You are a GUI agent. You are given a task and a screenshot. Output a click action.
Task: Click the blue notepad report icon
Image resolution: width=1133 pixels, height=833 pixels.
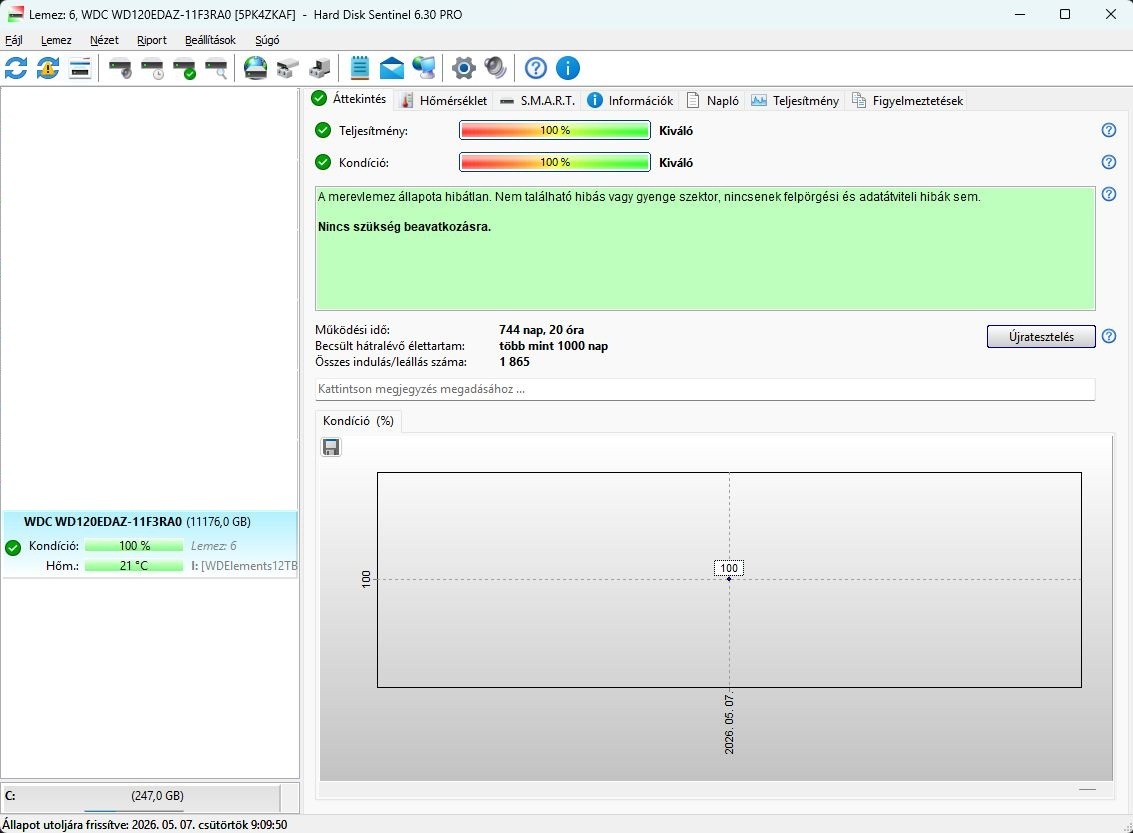click(359, 69)
